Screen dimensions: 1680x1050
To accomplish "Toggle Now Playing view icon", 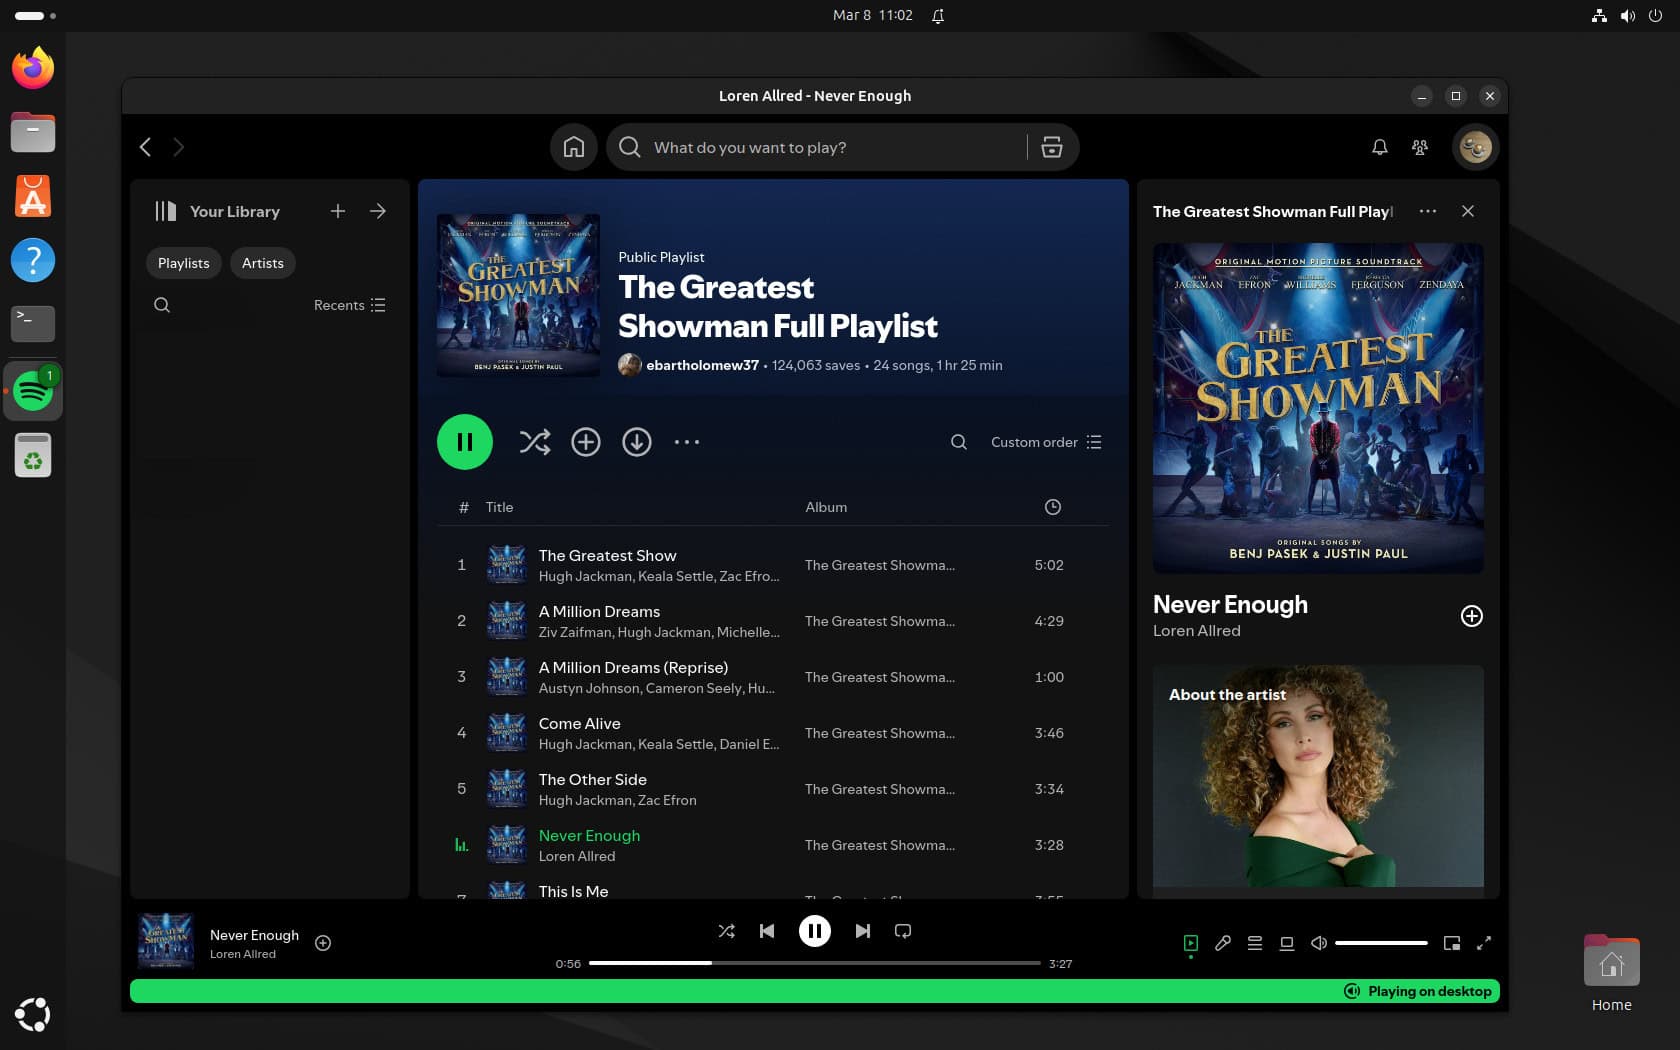I will point(1191,943).
